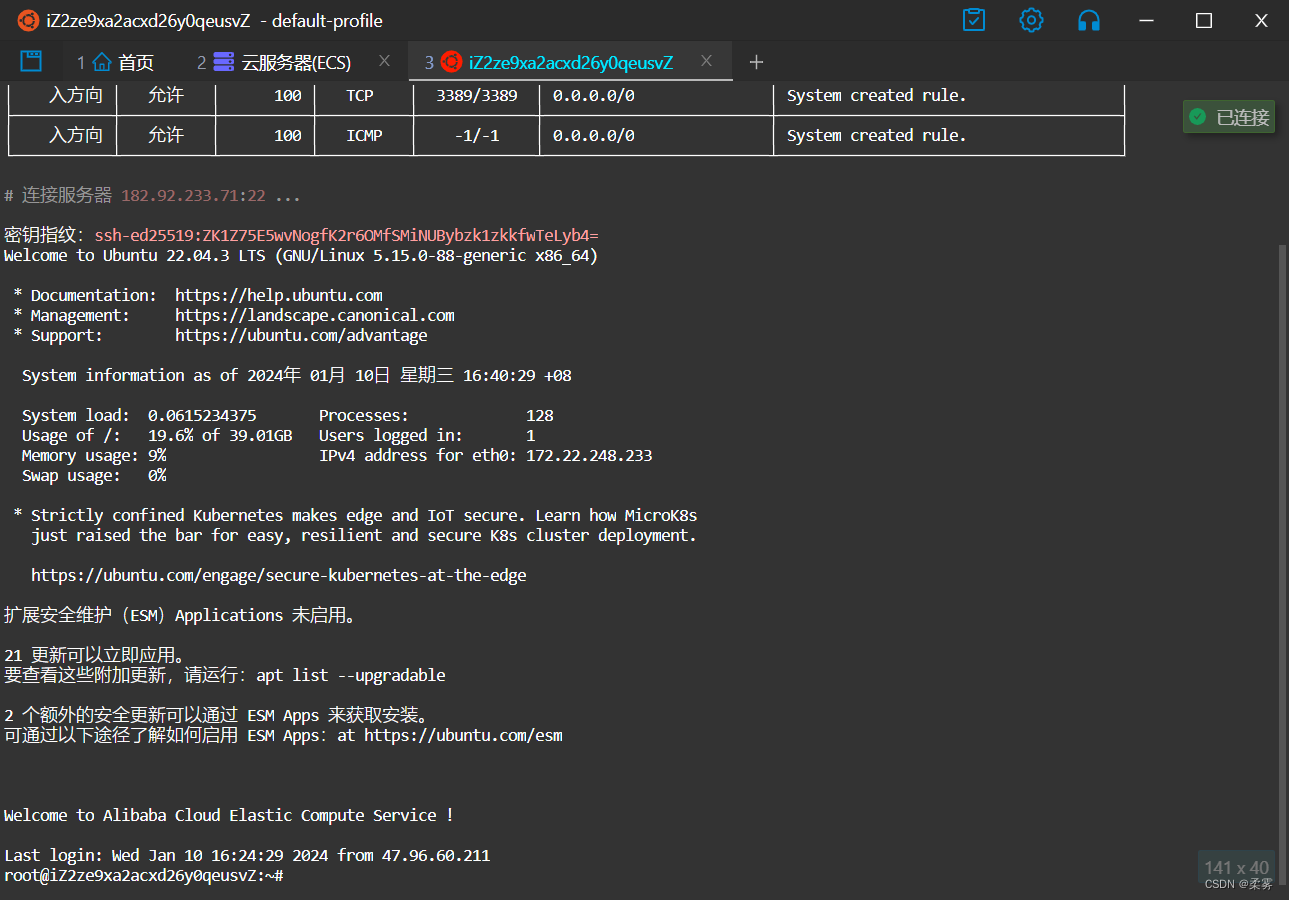1289x900 pixels.
Task: Maximize the window
Action: pyautogui.click(x=1204, y=20)
